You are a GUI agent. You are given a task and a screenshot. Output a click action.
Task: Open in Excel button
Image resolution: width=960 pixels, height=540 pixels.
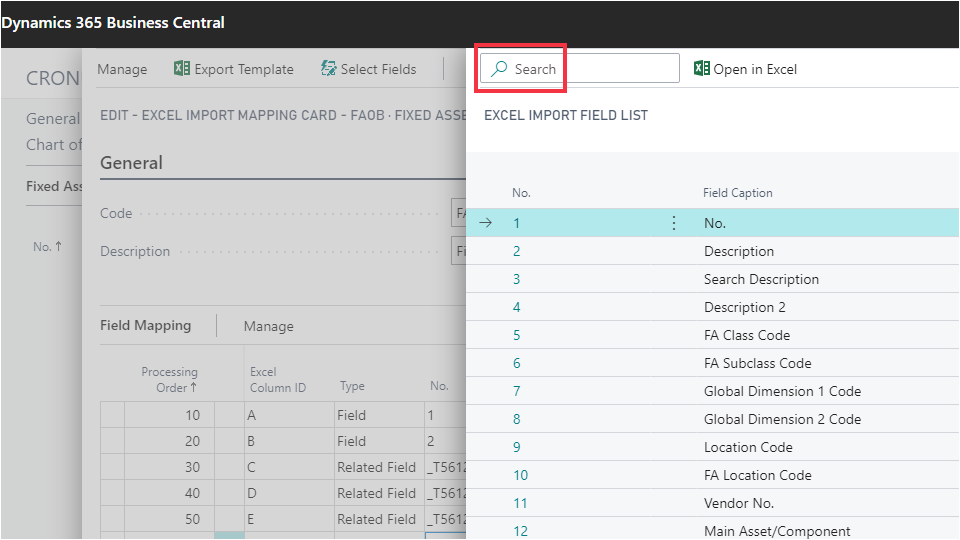click(745, 69)
